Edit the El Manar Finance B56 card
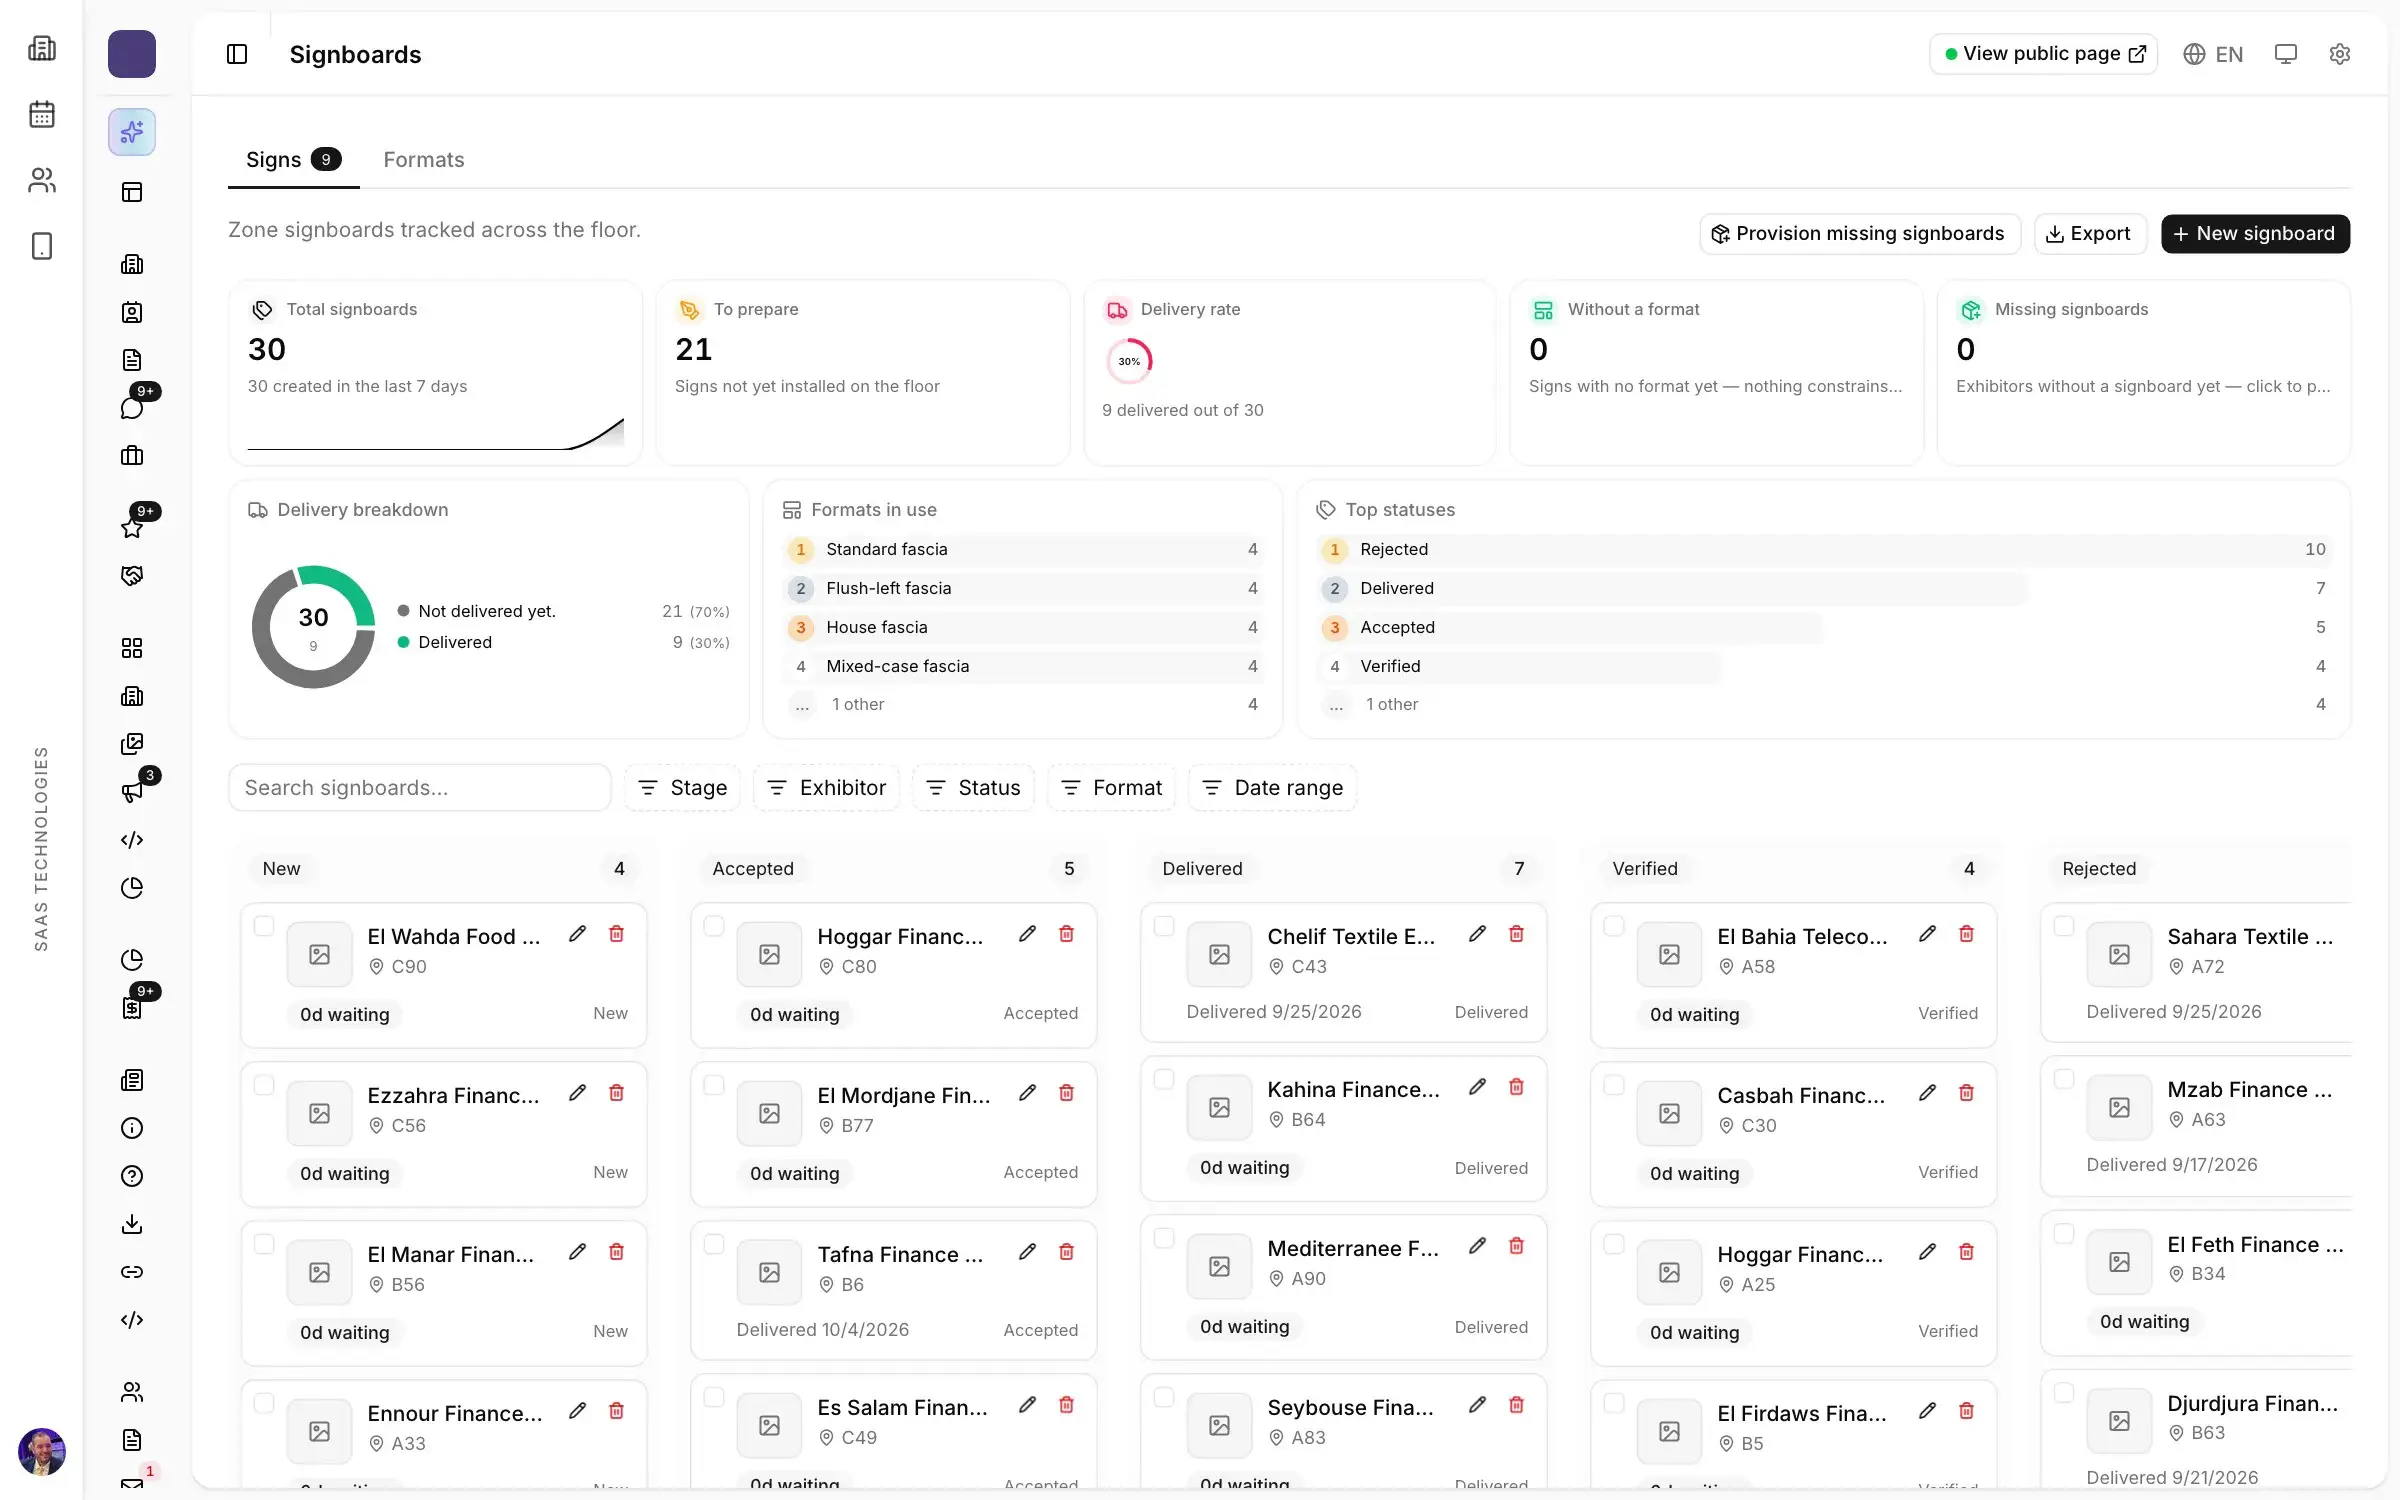Image resolution: width=2400 pixels, height=1500 pixels. pyautogui.click(x=577, y=1252)
